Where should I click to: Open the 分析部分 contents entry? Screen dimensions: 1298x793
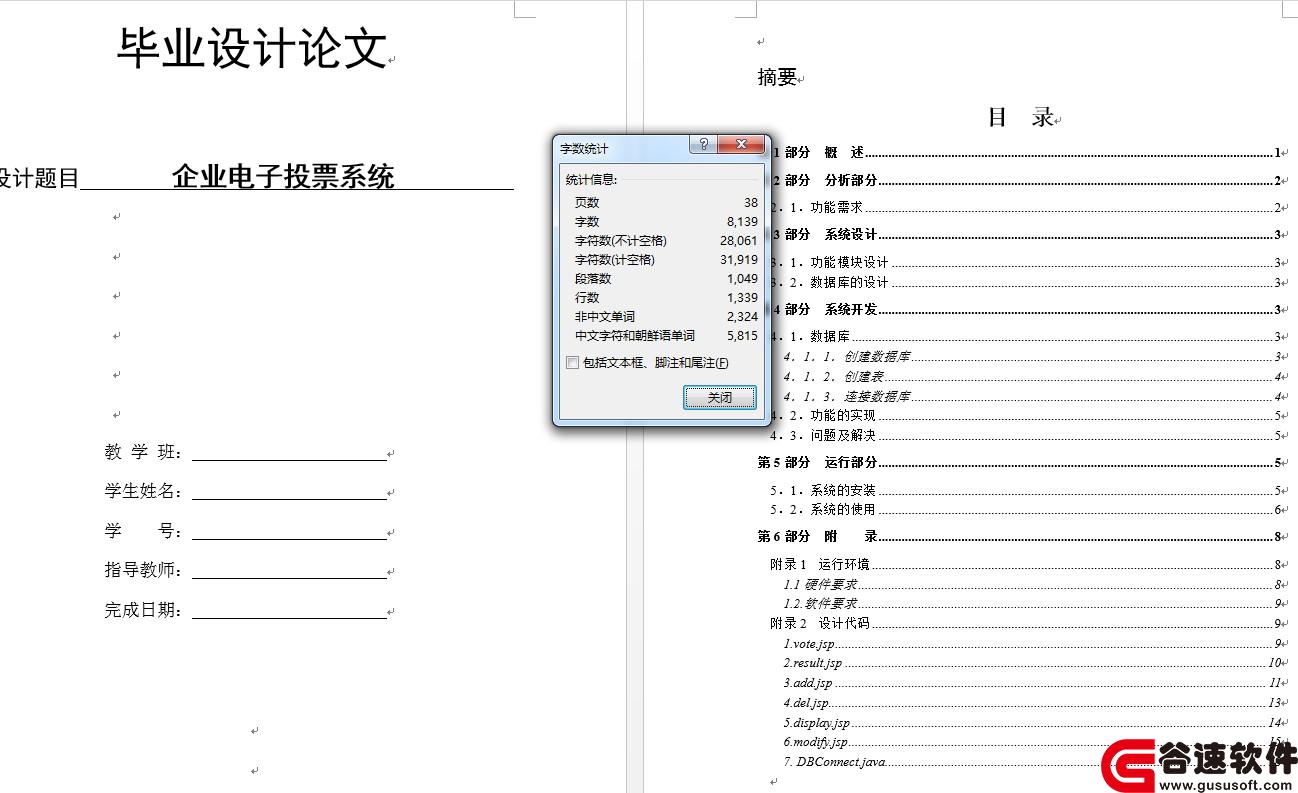click(1026, 181)
